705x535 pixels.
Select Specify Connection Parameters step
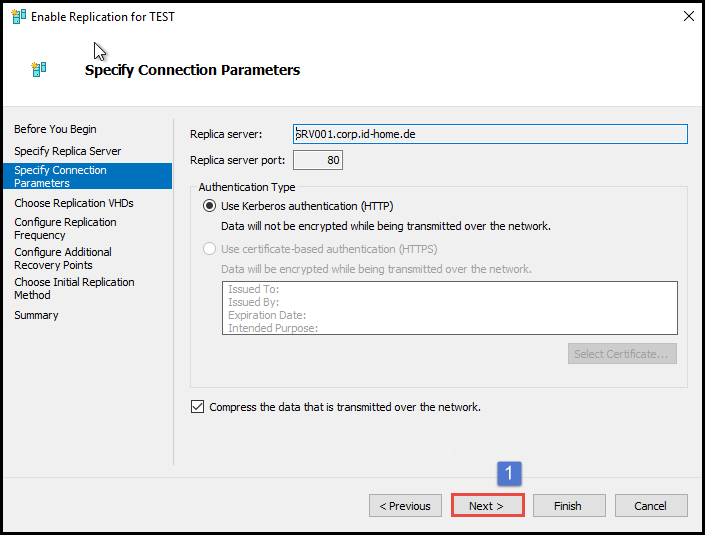click(60, 177)
